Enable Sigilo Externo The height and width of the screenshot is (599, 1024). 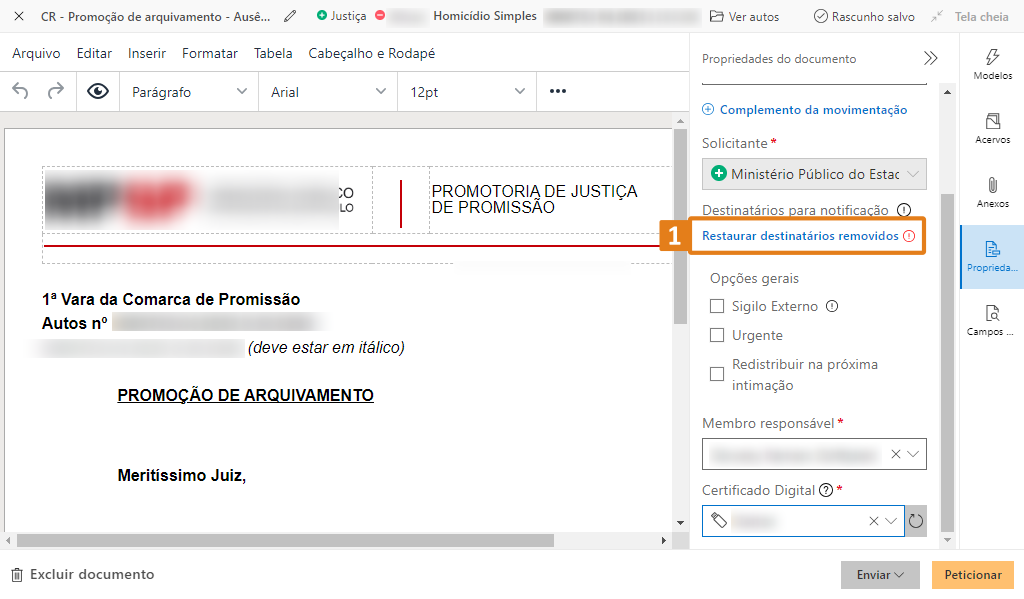tap(716, 307)
